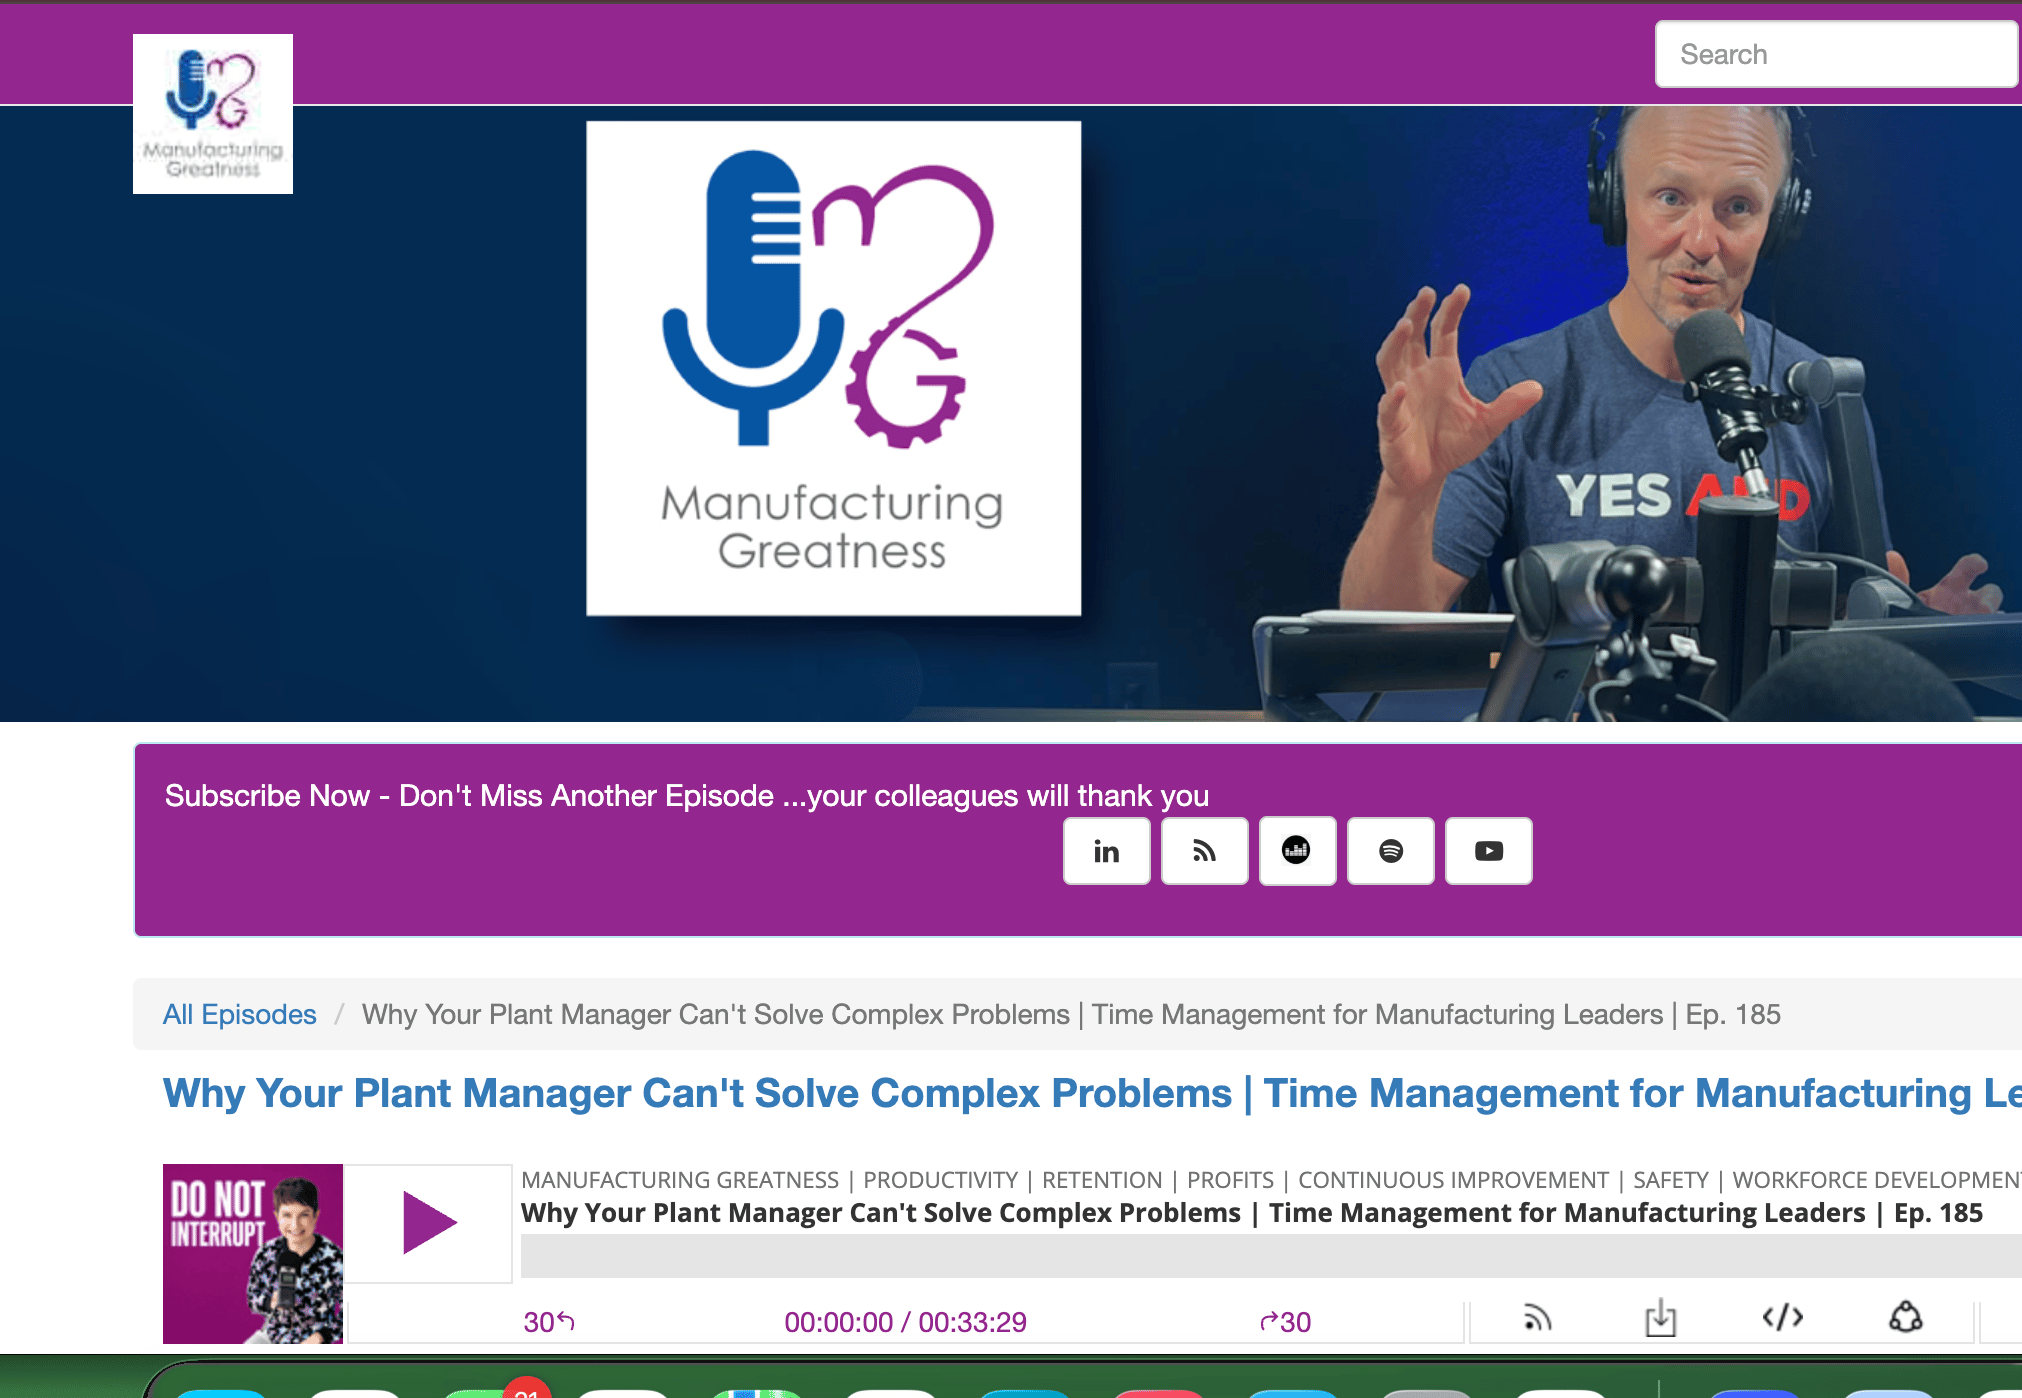The height and width of the screenshot is (1398, 2022).
Task: Click the 00:00:00 / 00:33:29 time display
Action: [x=906, y=1322]
